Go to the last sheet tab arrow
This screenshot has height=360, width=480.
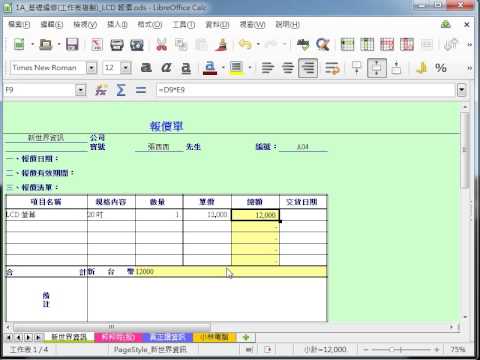pos(38,337)
